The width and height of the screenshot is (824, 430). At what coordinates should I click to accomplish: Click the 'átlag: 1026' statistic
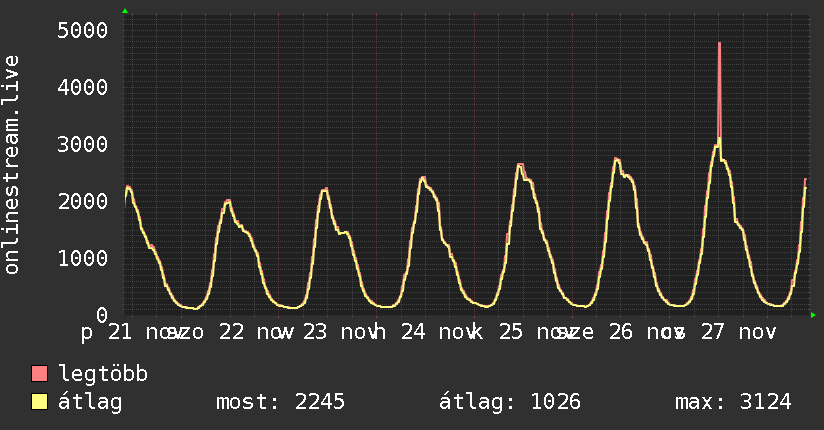(509, 402)
